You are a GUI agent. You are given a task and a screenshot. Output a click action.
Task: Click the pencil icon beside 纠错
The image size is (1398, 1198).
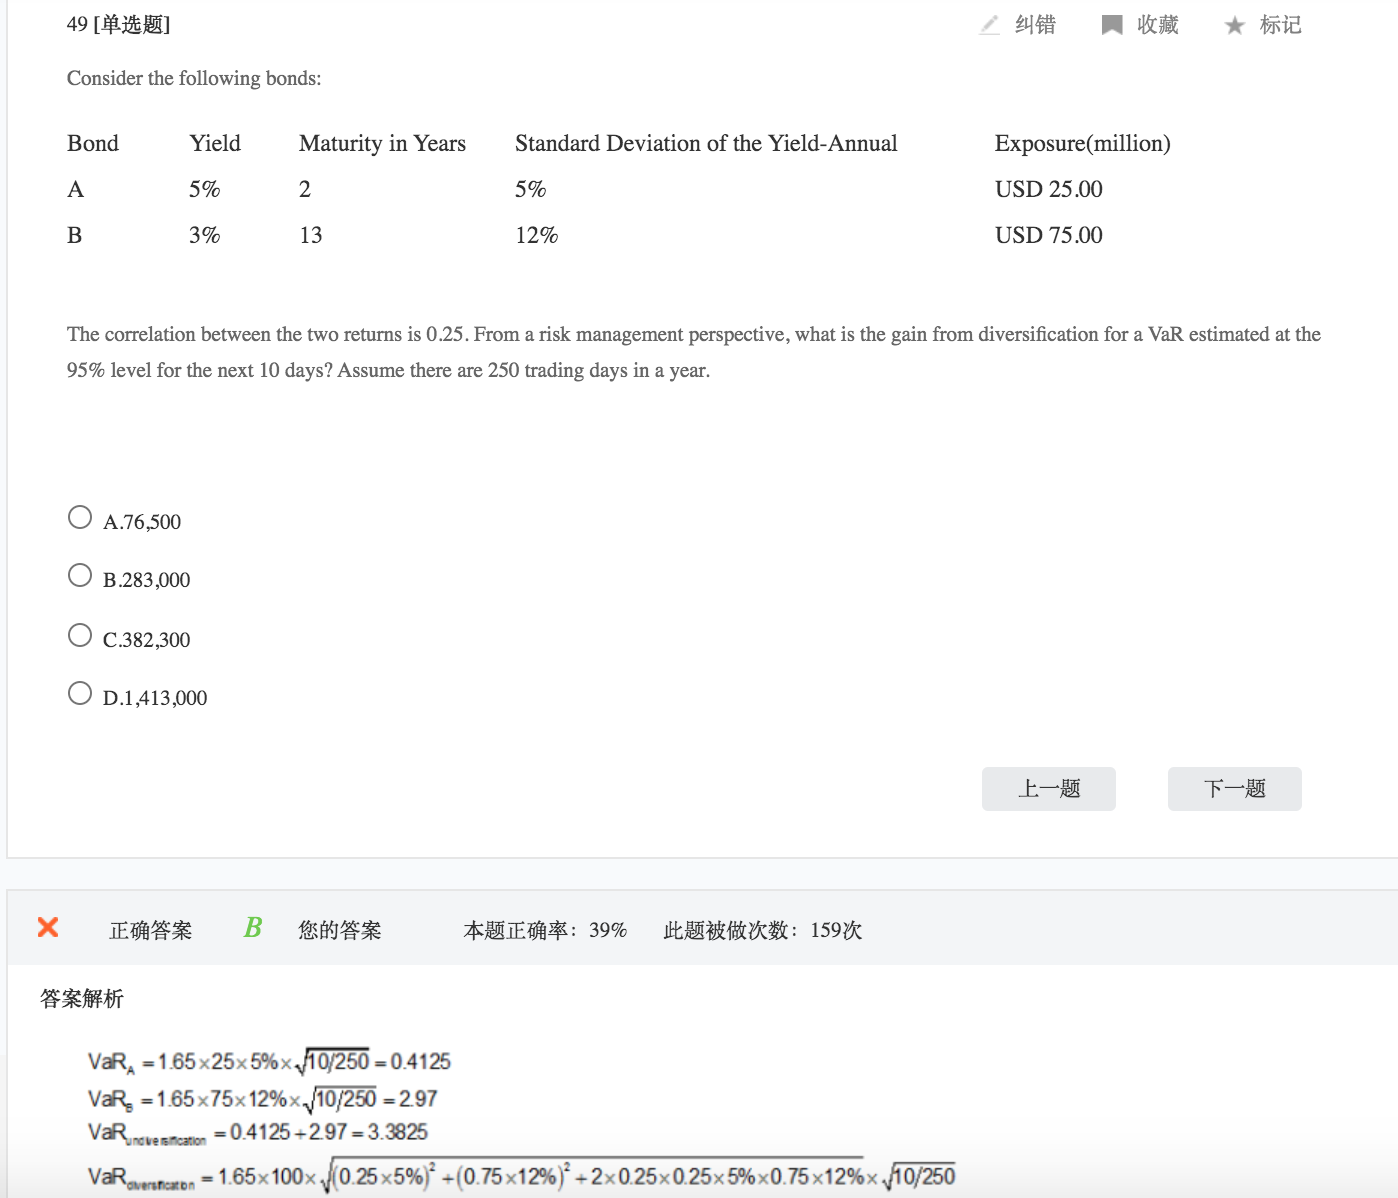point(989,25)
